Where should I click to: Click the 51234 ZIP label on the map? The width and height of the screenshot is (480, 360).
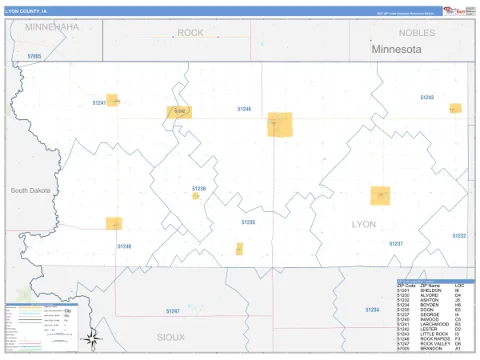click(372, 310)
